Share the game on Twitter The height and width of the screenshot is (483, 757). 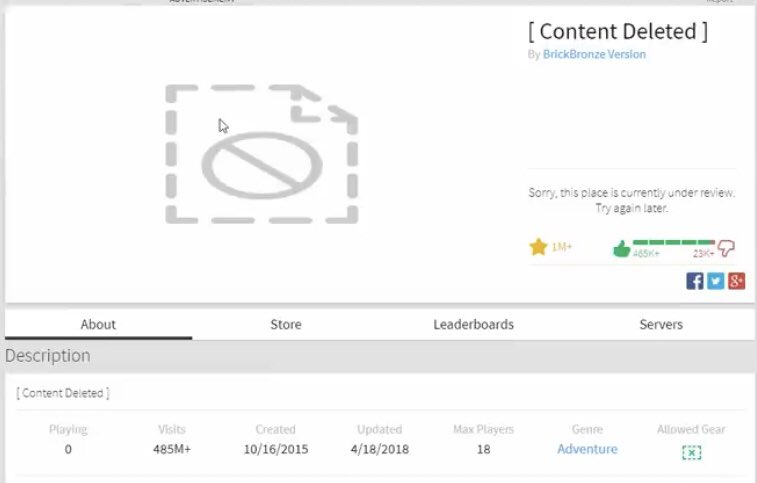(715, 281)
